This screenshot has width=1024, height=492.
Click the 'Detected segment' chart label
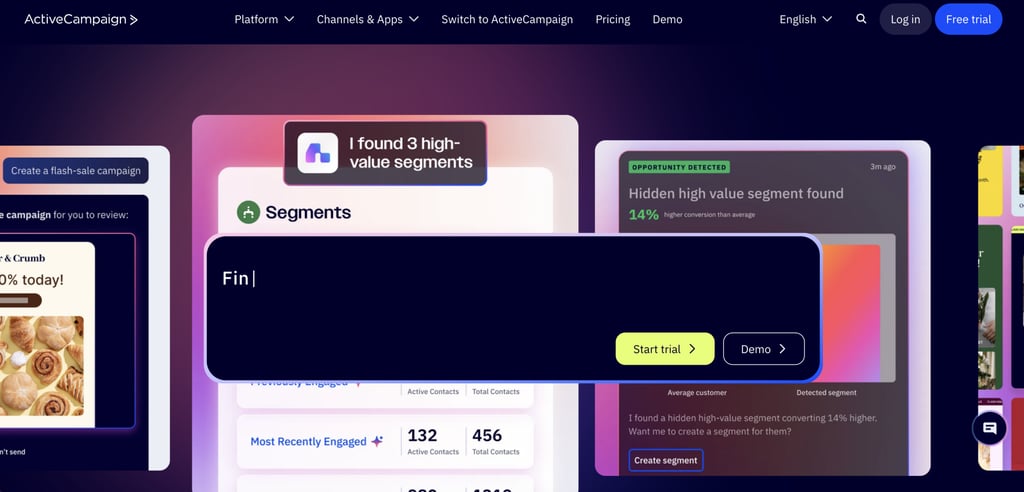pos(826,393)
